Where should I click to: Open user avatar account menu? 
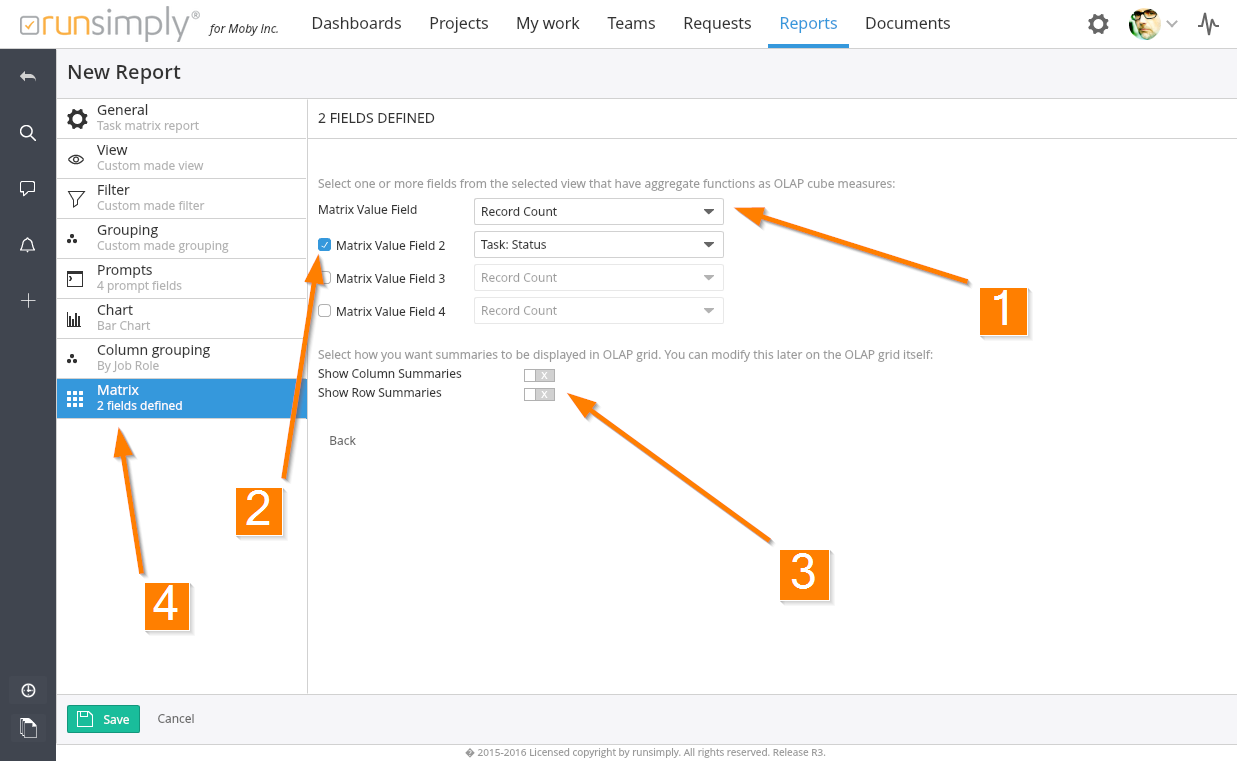coord(1152,24)
